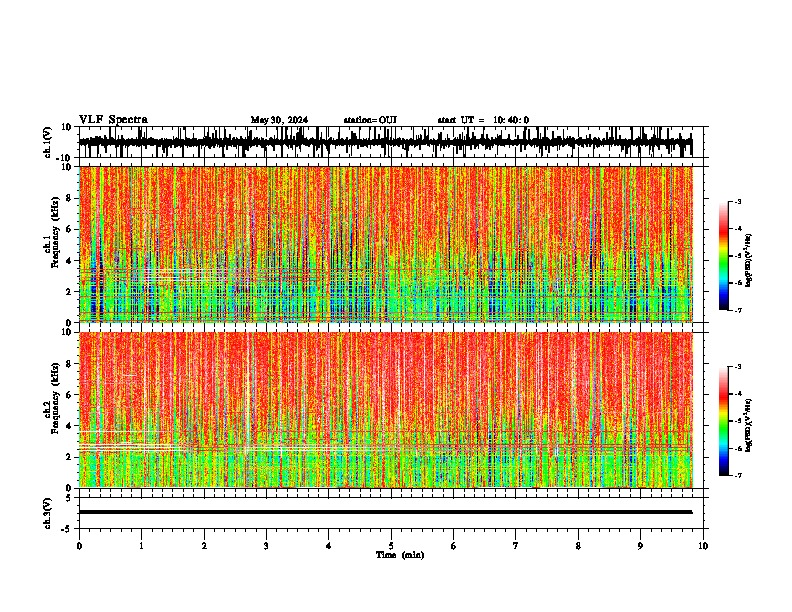Click time-axis tick label "9"

click(640, 546)
